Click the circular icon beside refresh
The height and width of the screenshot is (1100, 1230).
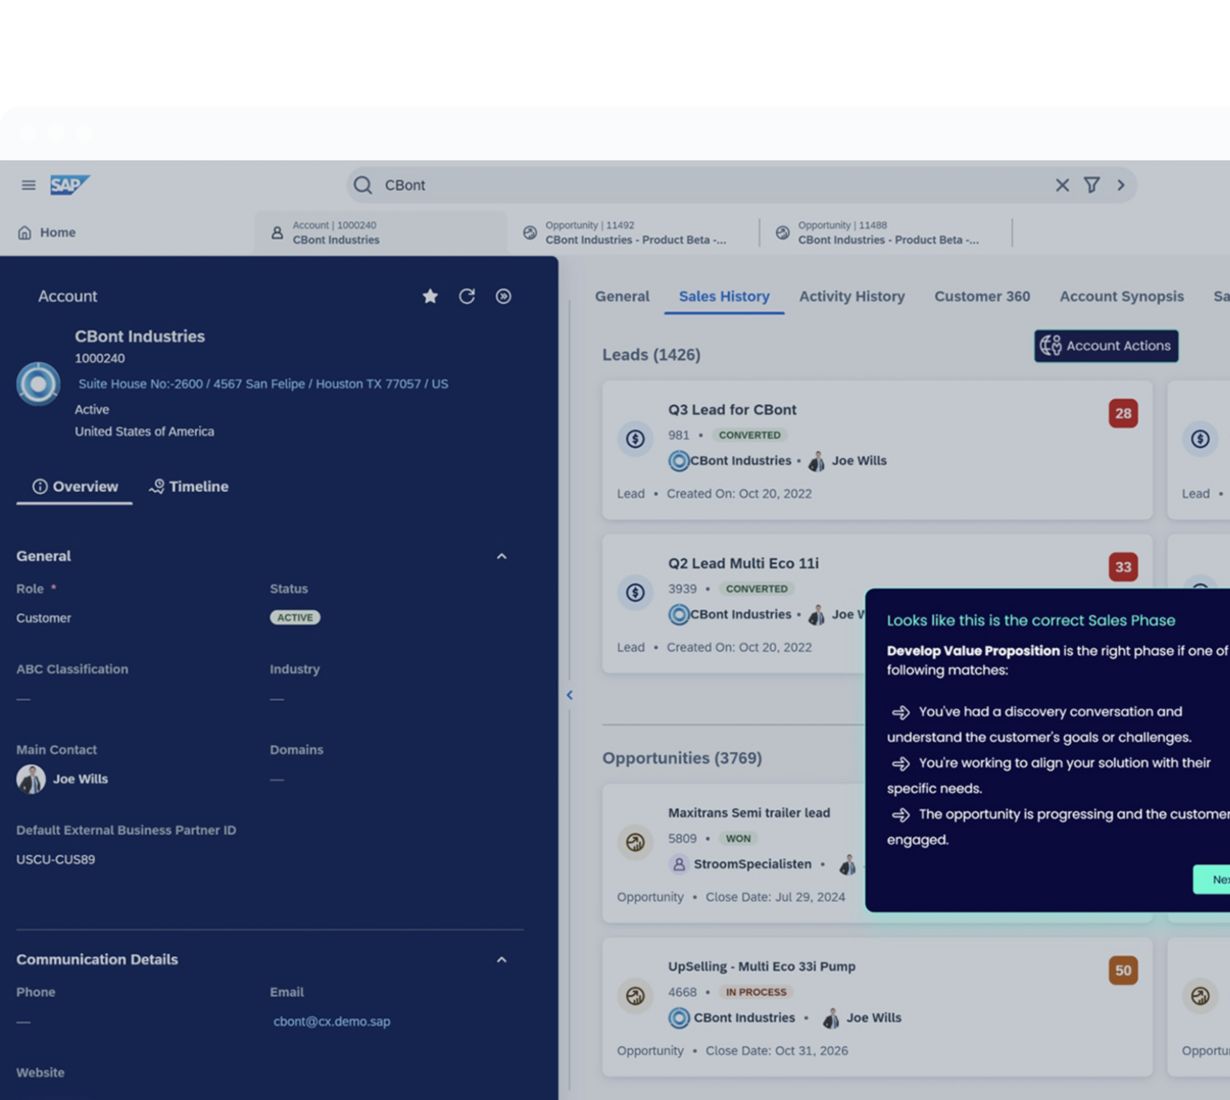click(504, 296)
